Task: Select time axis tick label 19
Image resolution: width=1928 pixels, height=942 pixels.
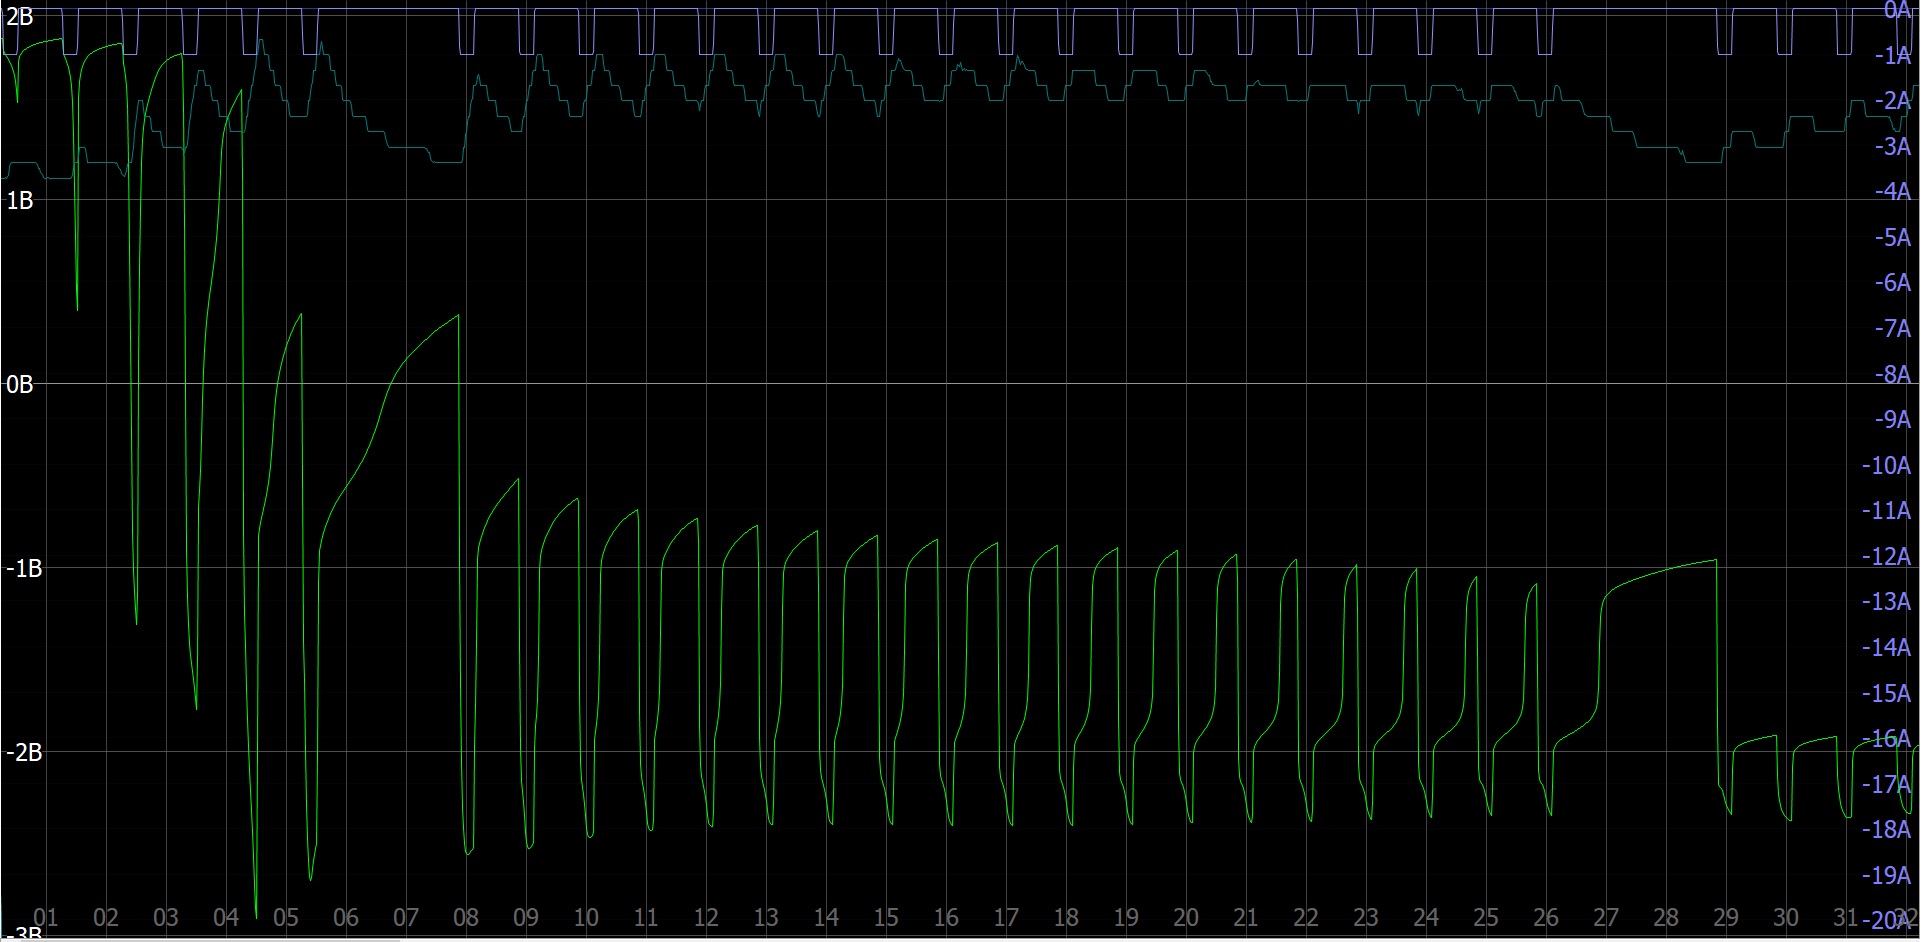Action: [1126, 918]
